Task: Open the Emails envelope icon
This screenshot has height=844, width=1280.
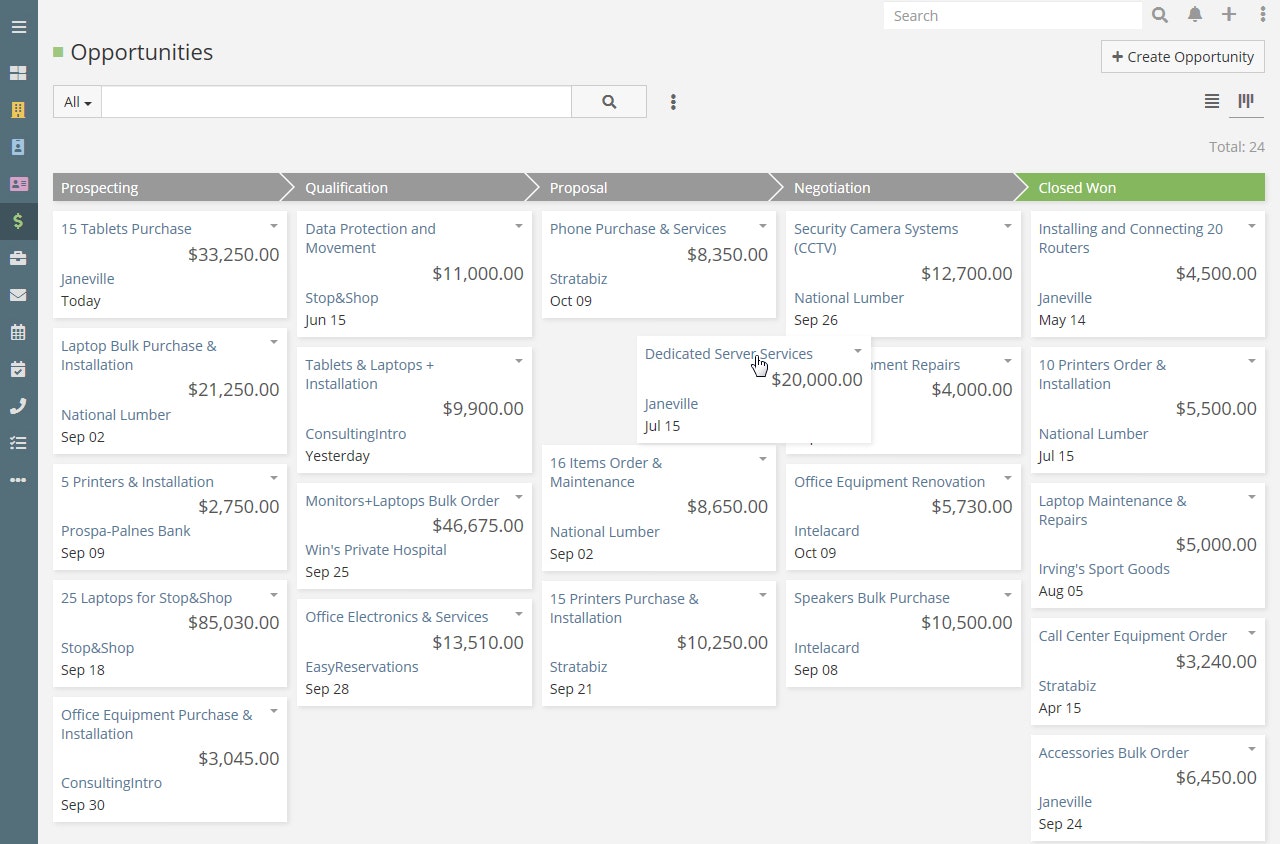Action: click(18, 295)
